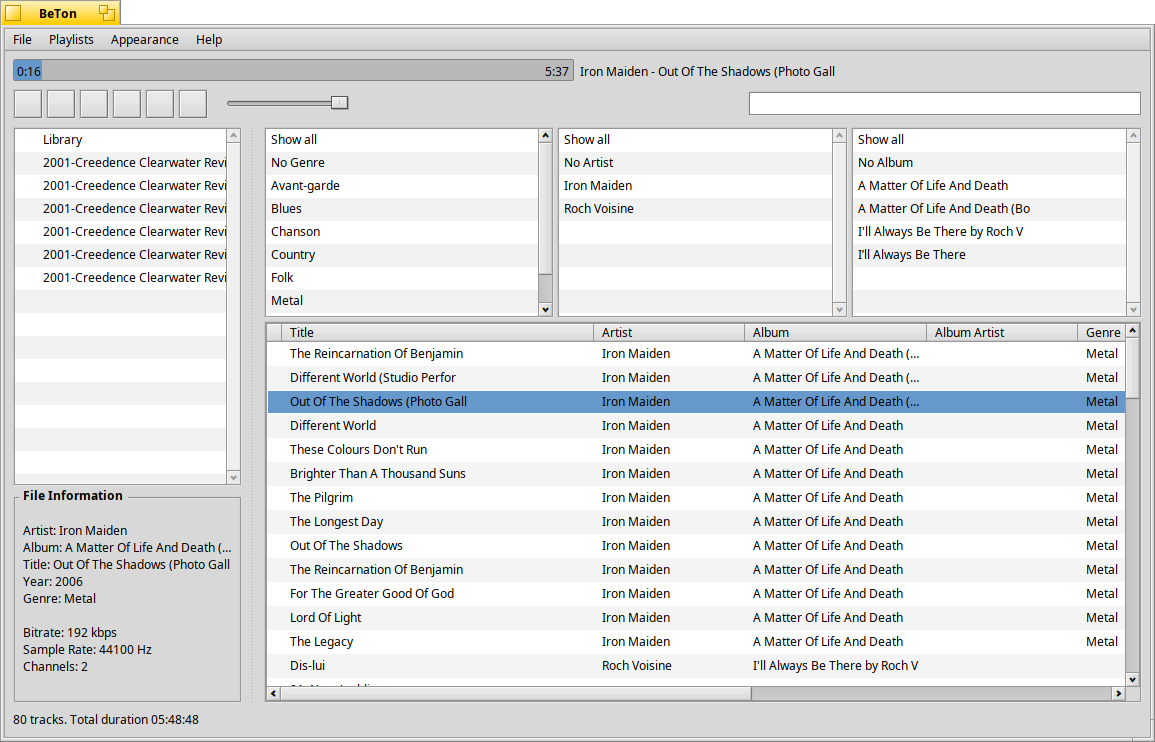Click the volume slider knob

[339, 102]
